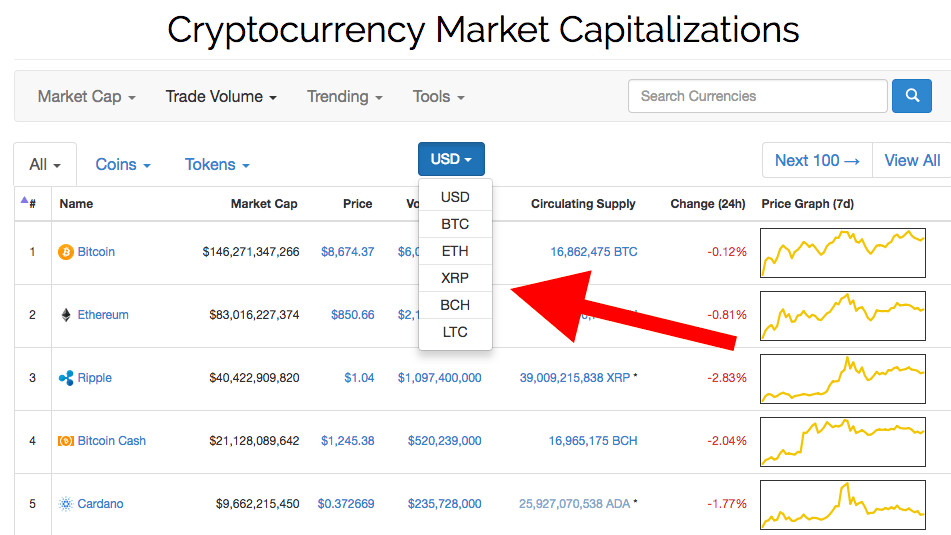Click the magnifying glass search button
The height and width of the screenshot is (535, 951).
[911, 96]
